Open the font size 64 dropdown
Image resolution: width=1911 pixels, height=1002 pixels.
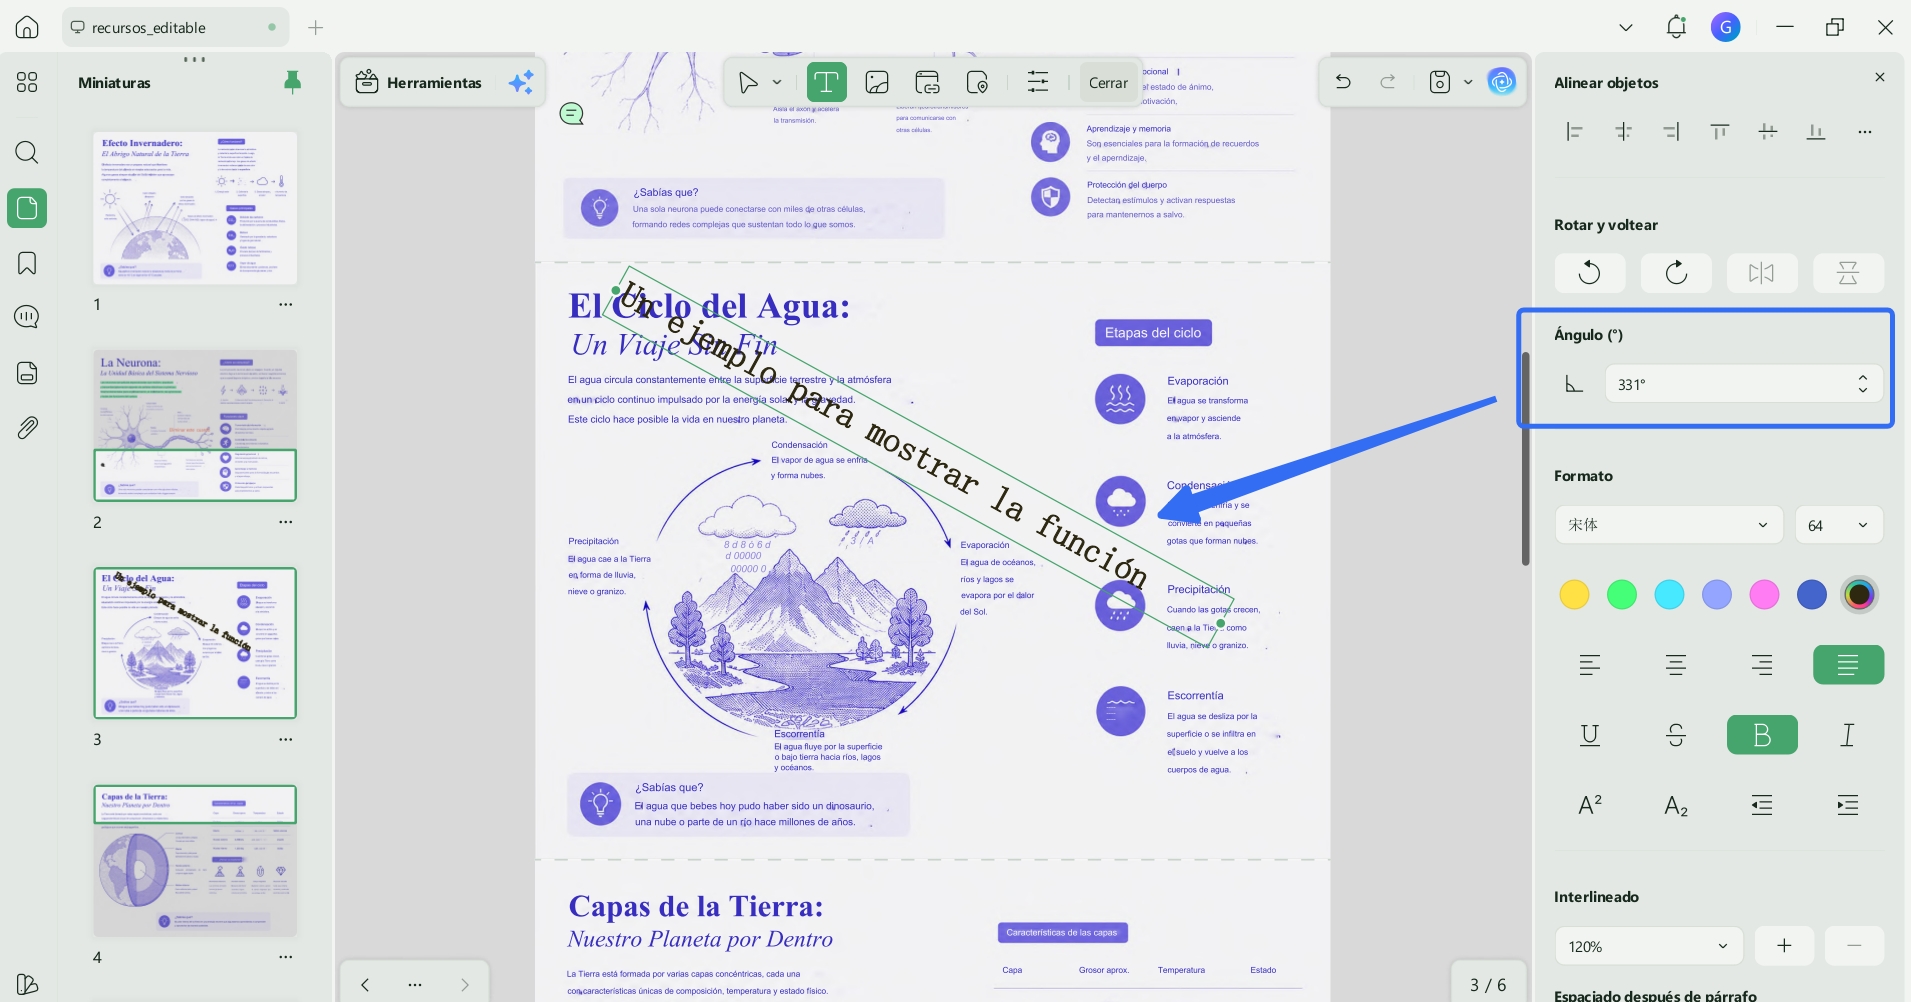[x=1839, y=525]
